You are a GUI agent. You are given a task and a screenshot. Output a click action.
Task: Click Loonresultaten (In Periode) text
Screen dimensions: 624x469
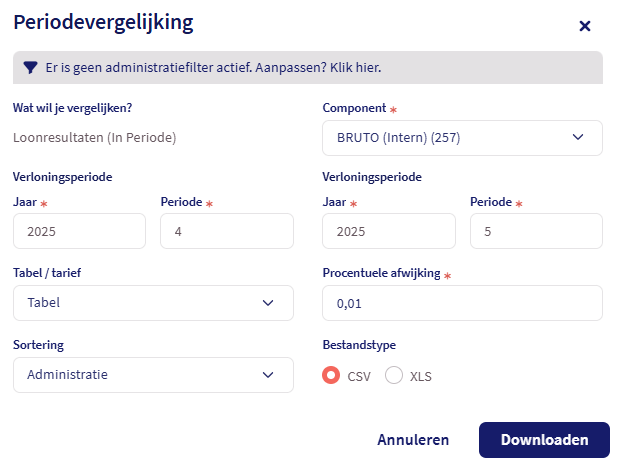click(x=95, y=138)
